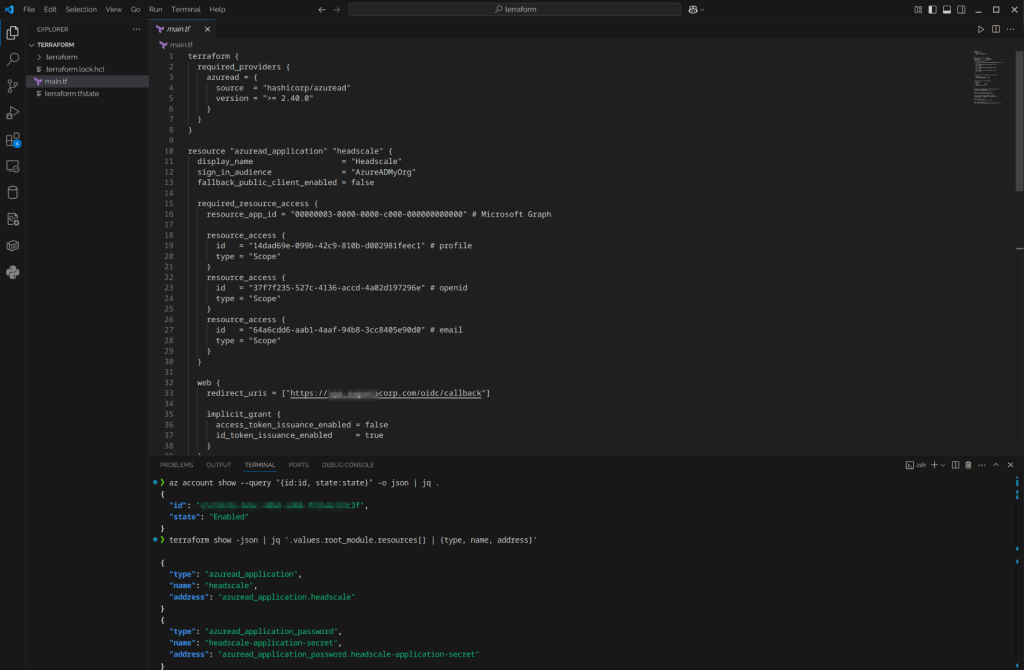The height and width of the screenshot is (670, 1024).
Task: Toggle the bottom panel visibility
Action: pos(947,10)
